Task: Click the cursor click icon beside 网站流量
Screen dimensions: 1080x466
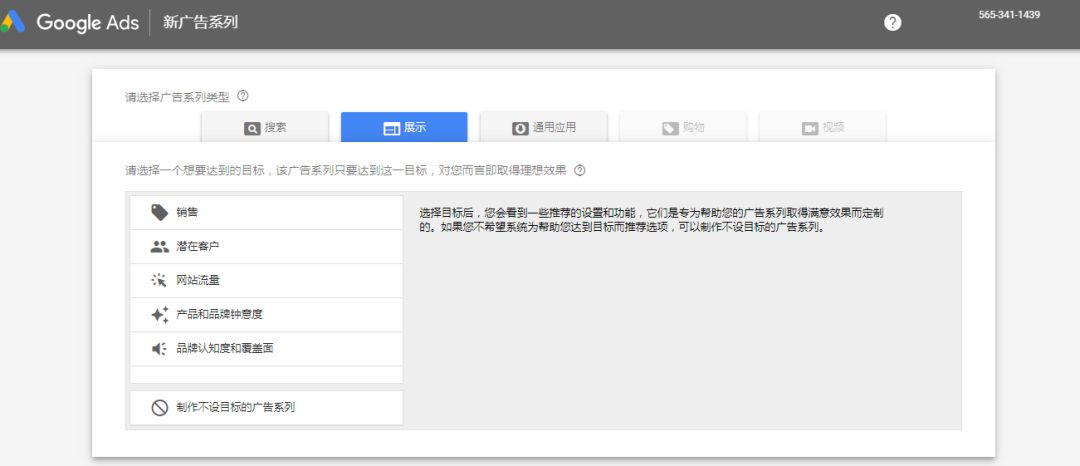Action: click(x=159, y=280)
